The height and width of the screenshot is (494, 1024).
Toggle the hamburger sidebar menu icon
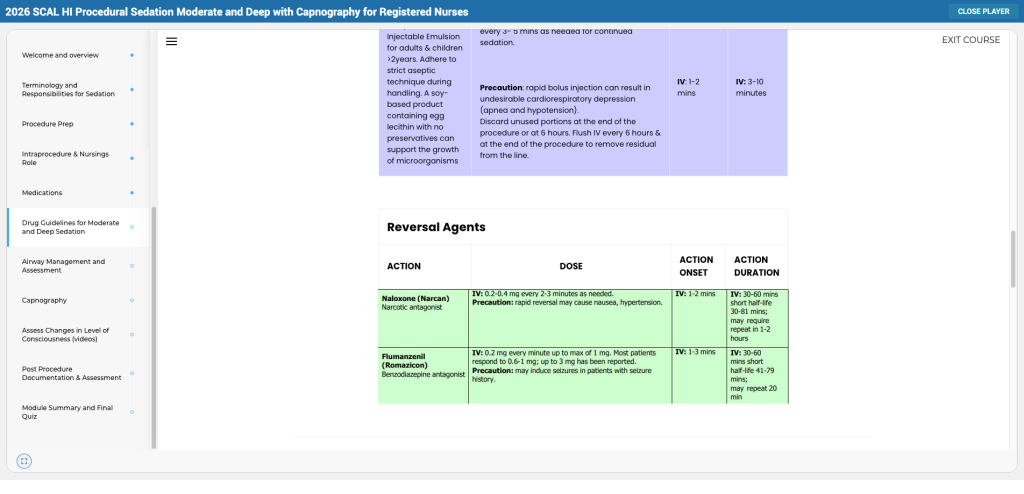pos(171,41)
